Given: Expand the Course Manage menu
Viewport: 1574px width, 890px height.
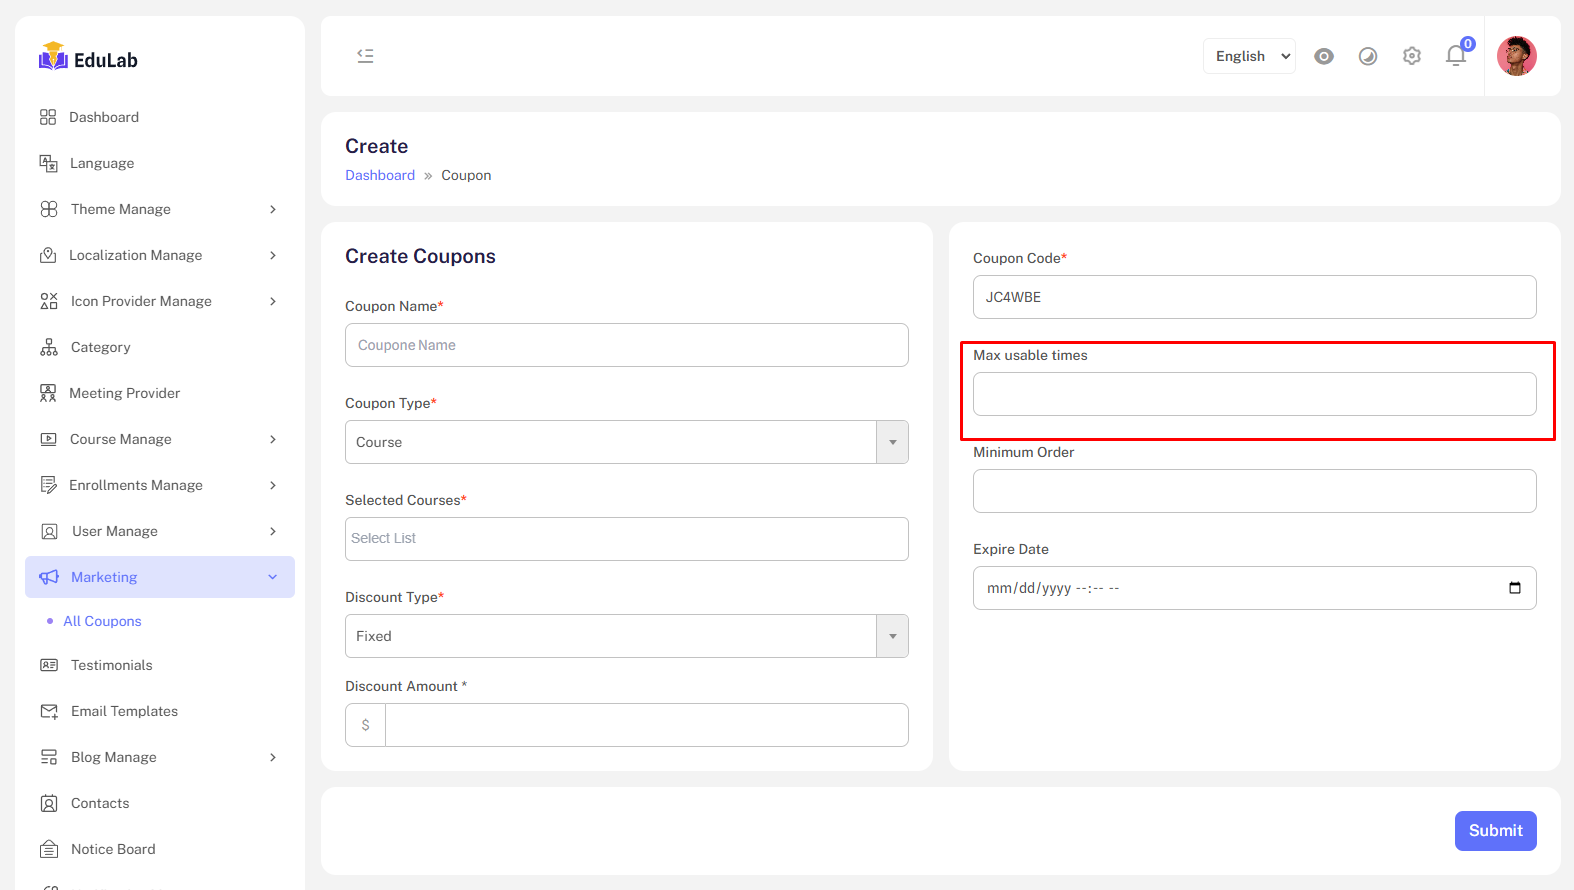Looking at the screenshot, I should tap(159, 439).
